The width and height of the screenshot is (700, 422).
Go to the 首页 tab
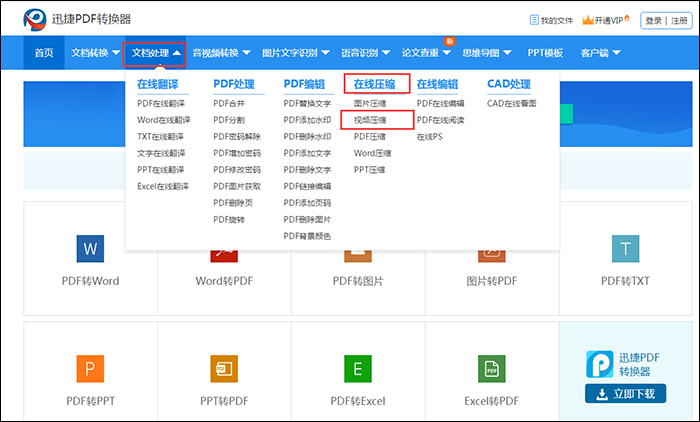tap(44, 53)
